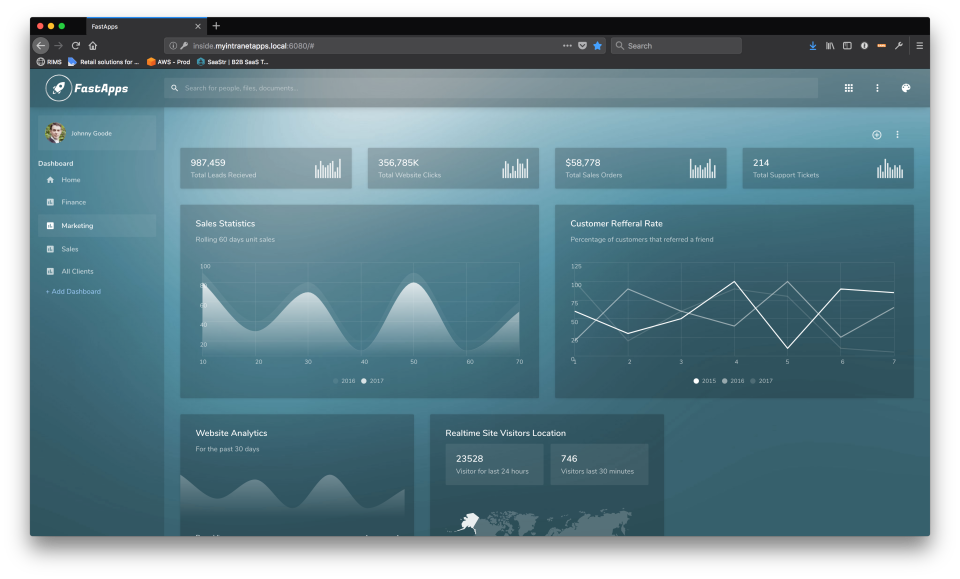This screenshot has width=960, height=579.
Task: Open the three-dot menu in the top navbar
Action: click(x=877, y=88)
